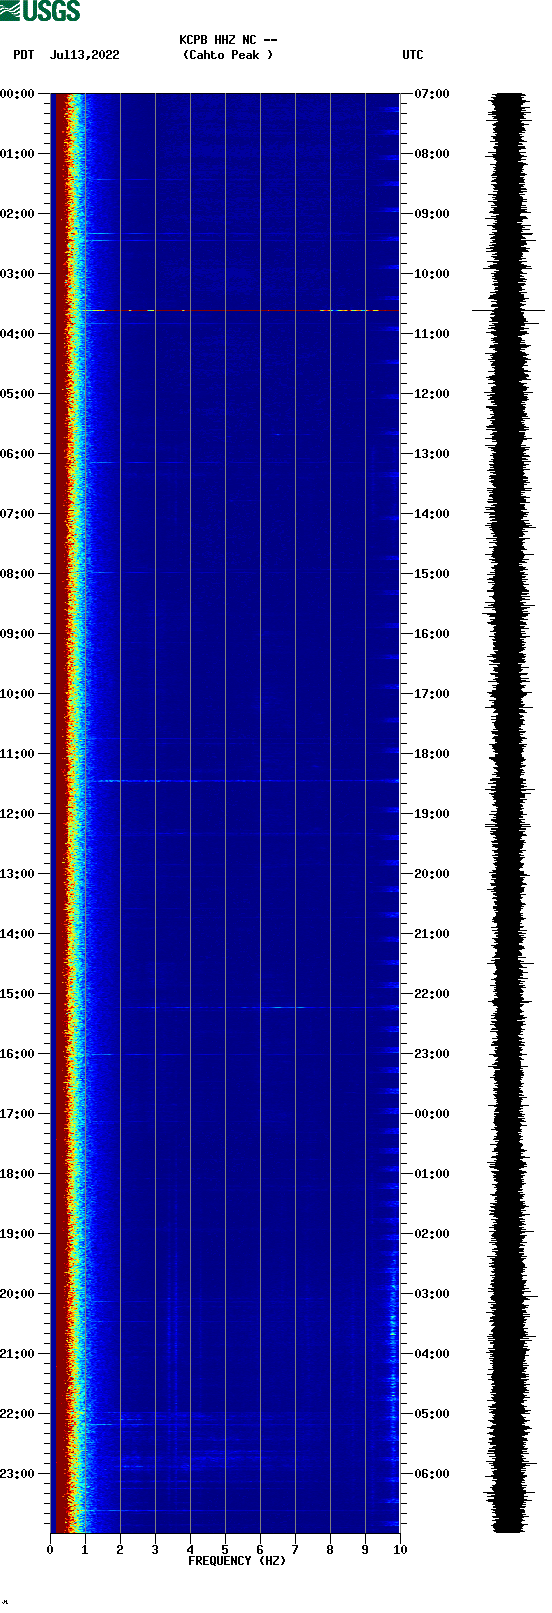Click the 03:00 PDT time label
The image size is (552, 1613).
pos(18,274)
